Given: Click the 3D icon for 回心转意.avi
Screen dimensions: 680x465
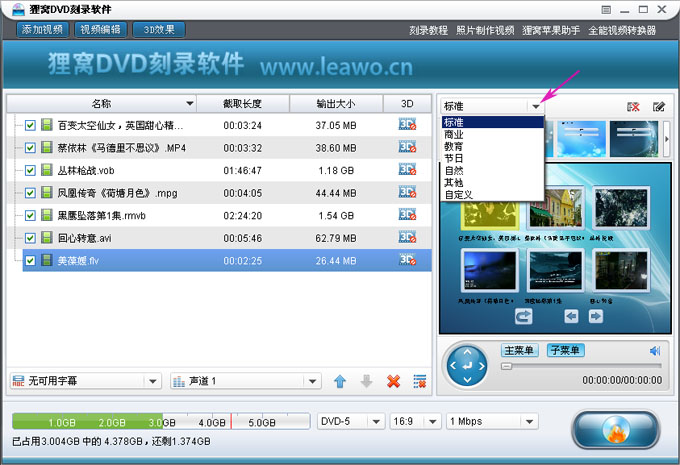Looking at the screenshot, I should click(x=407, y=237).
